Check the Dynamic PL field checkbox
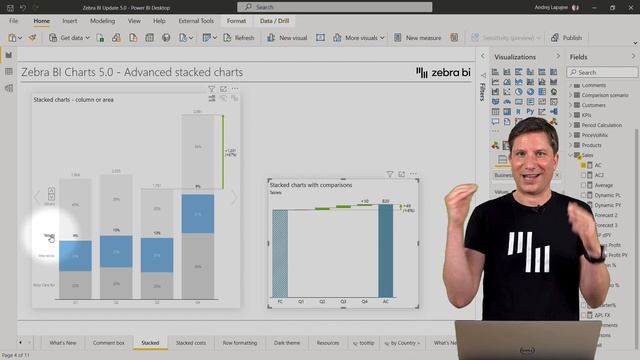 (583, 195)
